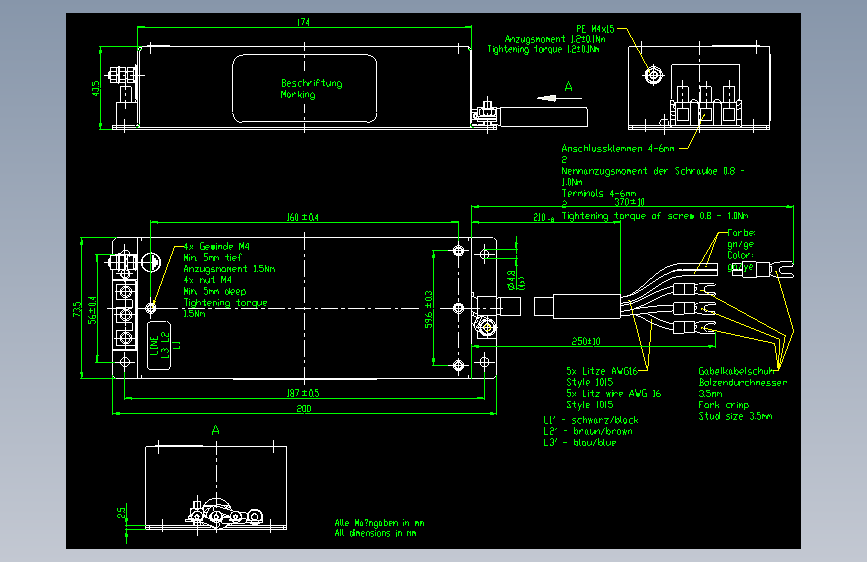Click the 200 overall length dimension
Screen dimensions: 867x562
click(304, 408)
